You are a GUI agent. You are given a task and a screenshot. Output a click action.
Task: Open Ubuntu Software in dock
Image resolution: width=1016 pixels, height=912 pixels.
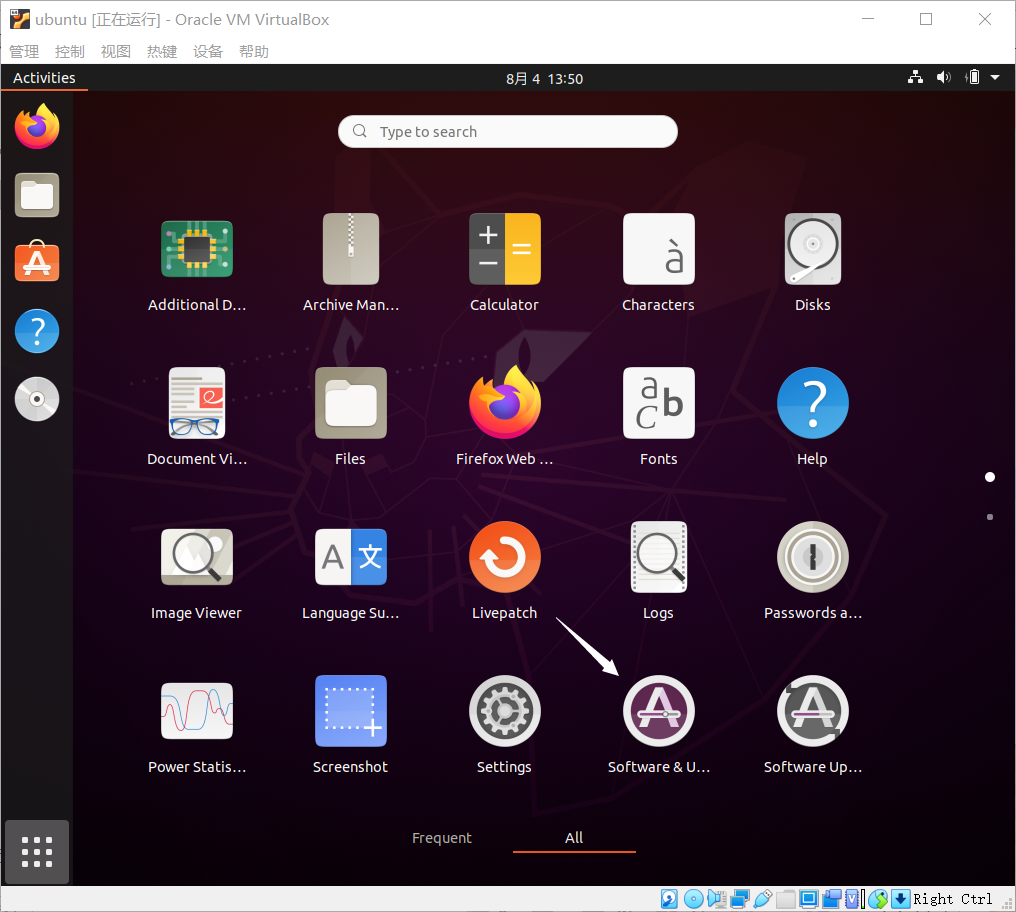coord(37,262)
